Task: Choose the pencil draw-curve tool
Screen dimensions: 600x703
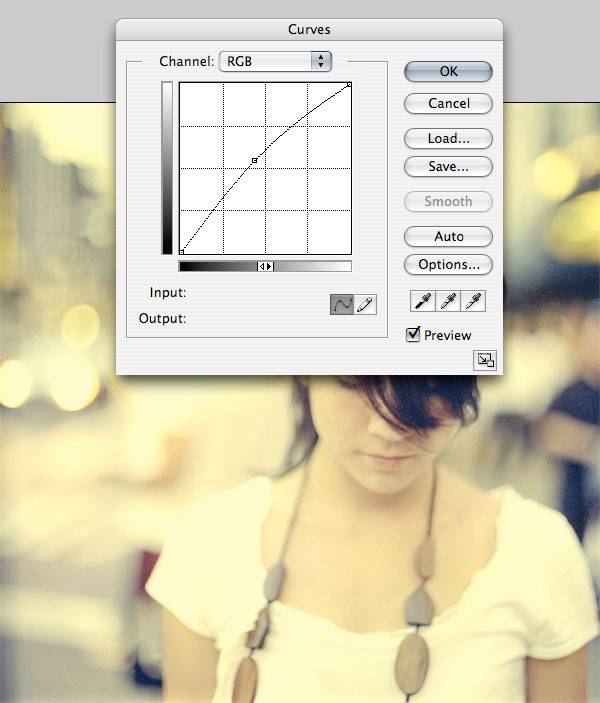Action: tap(365, 305)
